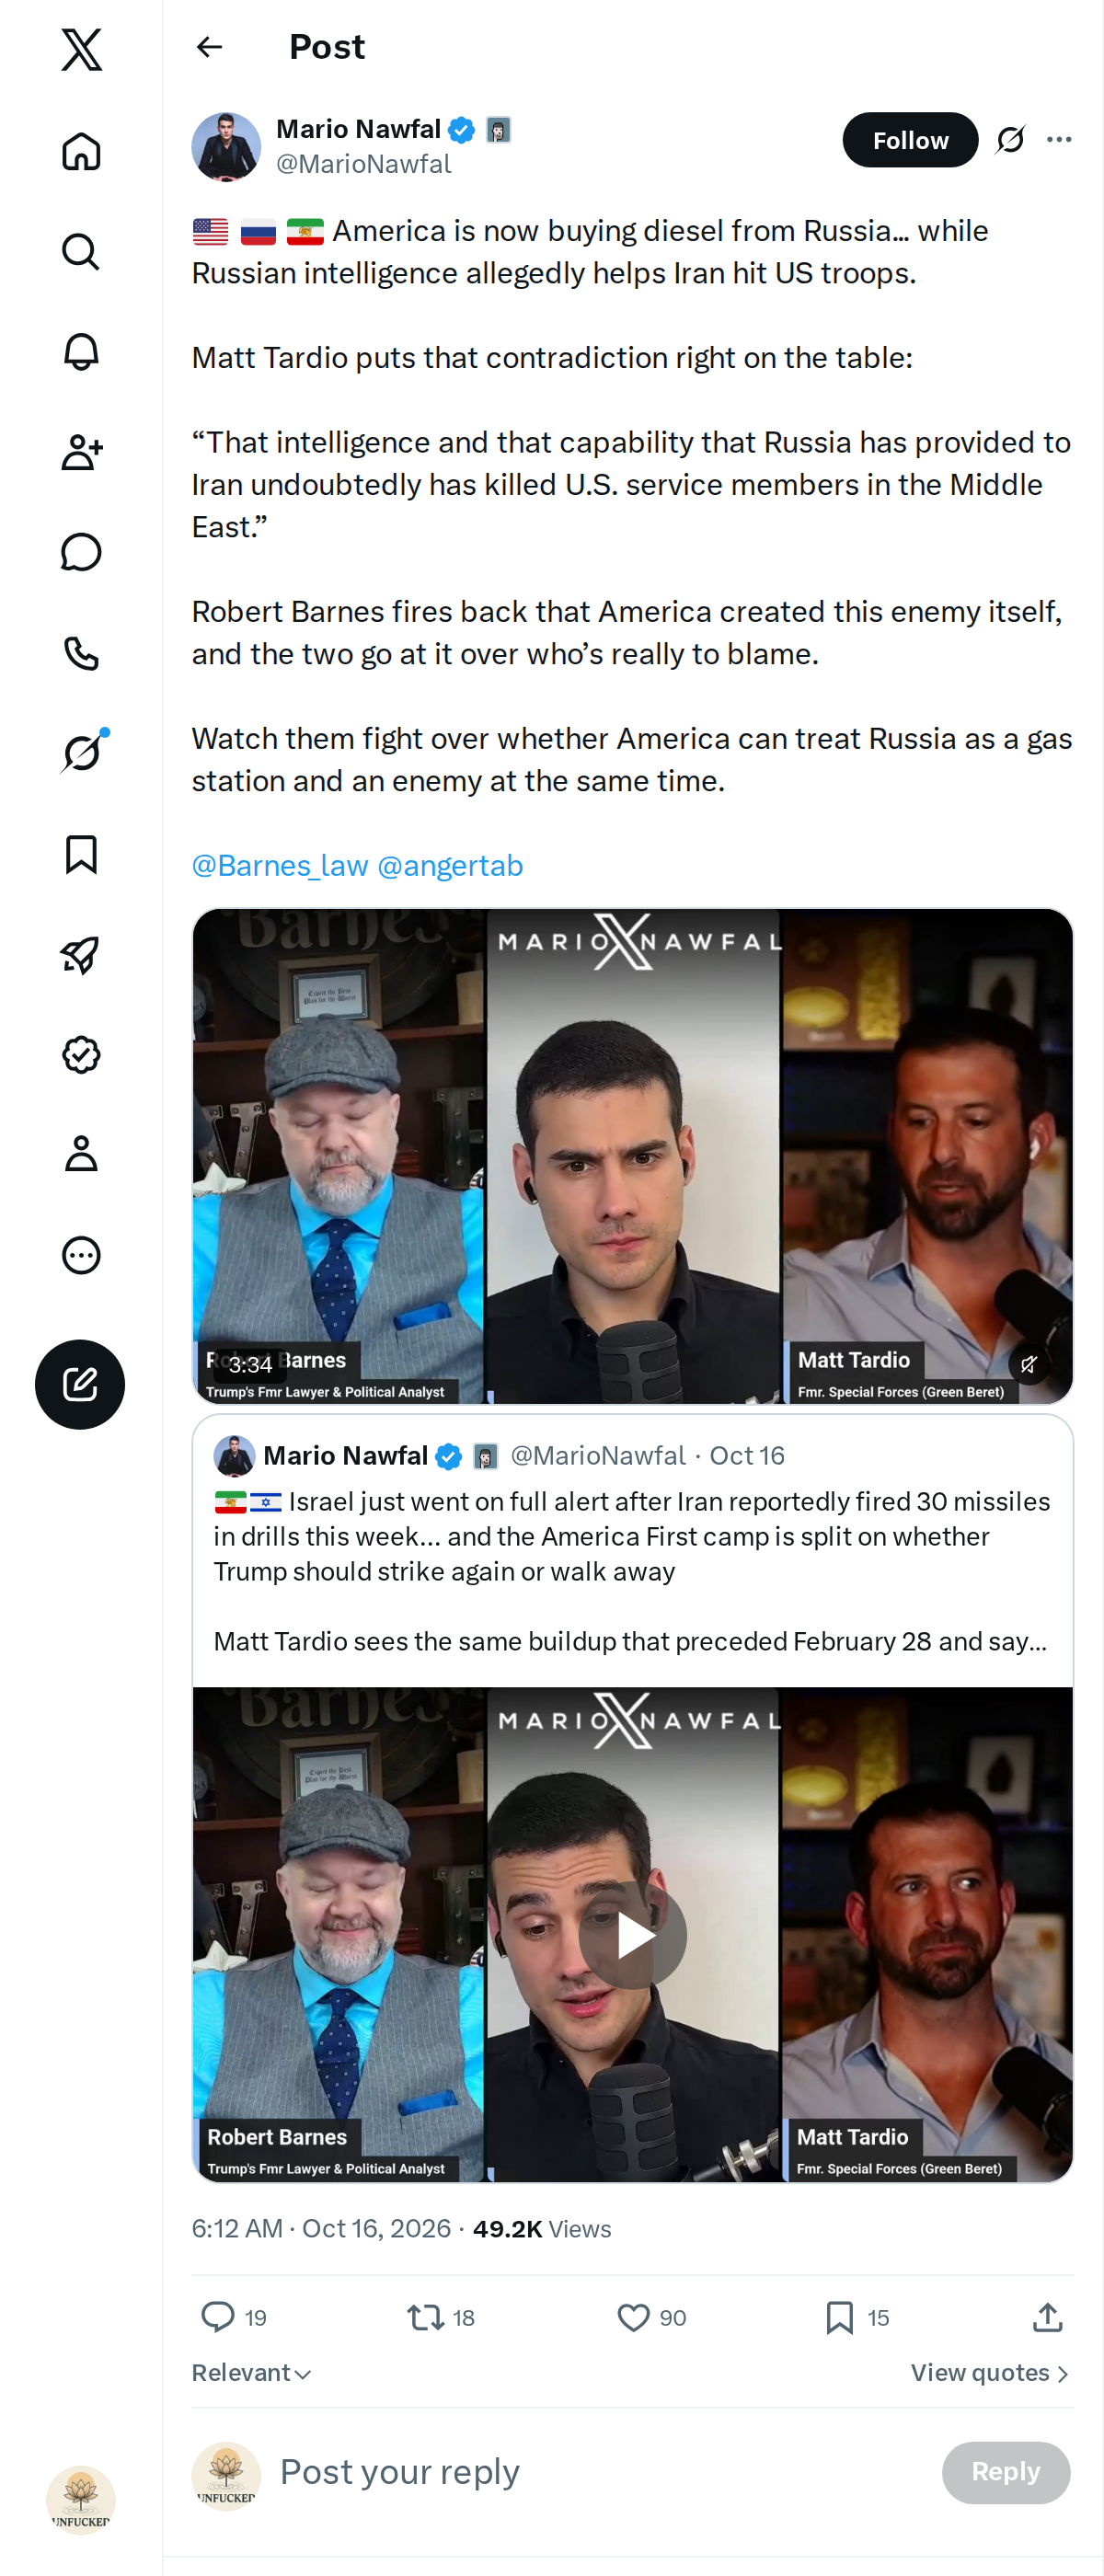Focus the Post your reply field
Image resolution: width=1104 pixels, height=2576 pixels.
click(x=600, y=2472)
